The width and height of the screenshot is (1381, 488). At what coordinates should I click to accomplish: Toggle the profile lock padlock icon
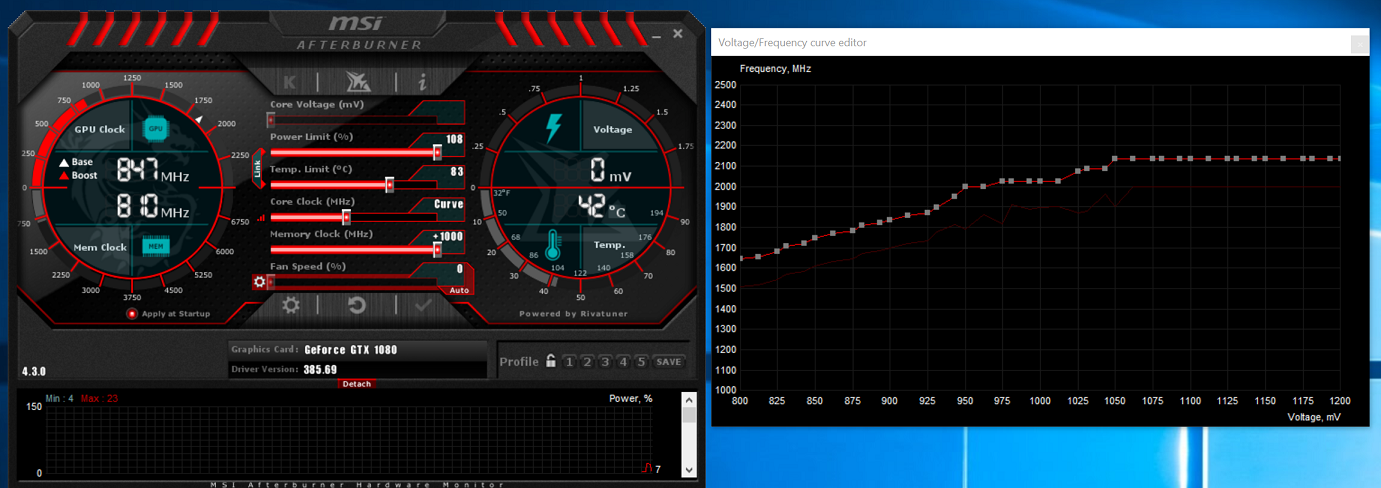[550, 361]
